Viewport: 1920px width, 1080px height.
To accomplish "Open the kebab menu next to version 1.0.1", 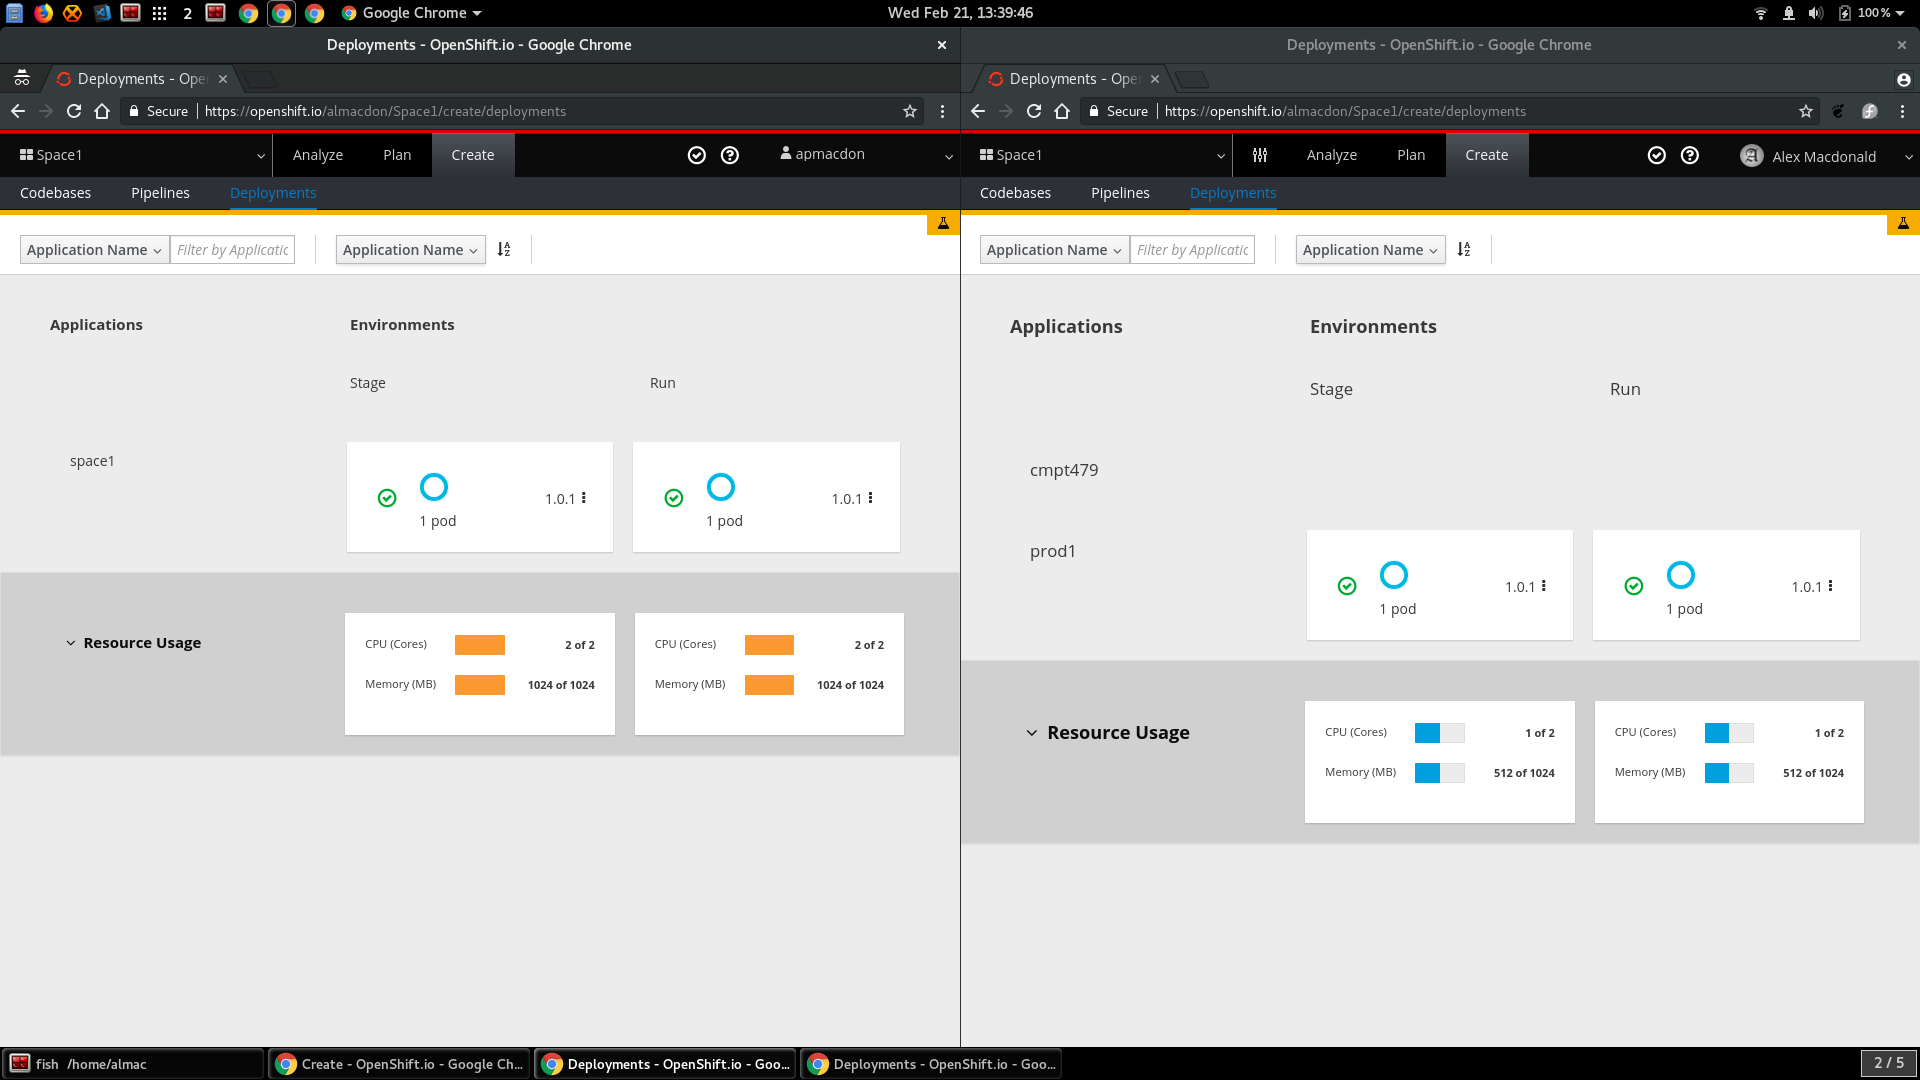I will click(582, 498).
